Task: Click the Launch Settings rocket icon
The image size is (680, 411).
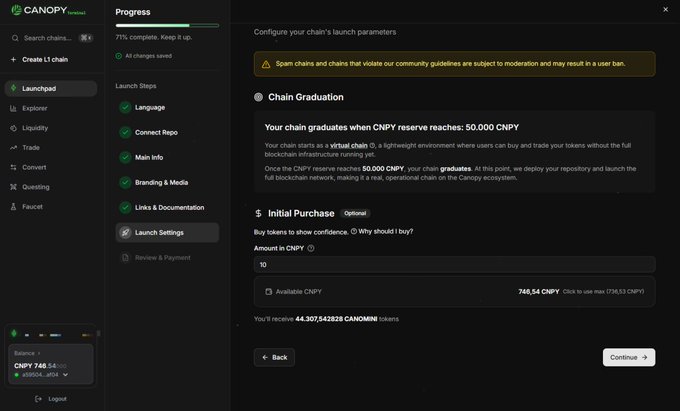Action: point(125,233)
